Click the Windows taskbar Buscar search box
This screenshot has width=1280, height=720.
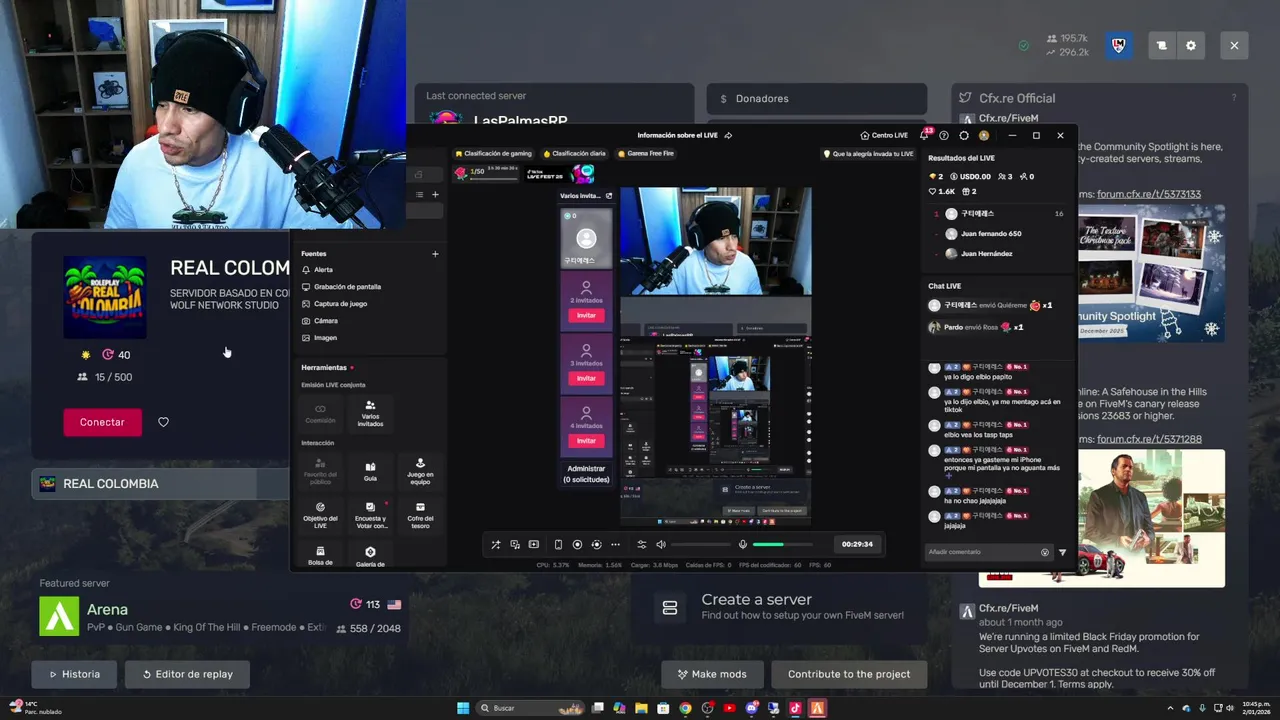(x=532, y=708)
